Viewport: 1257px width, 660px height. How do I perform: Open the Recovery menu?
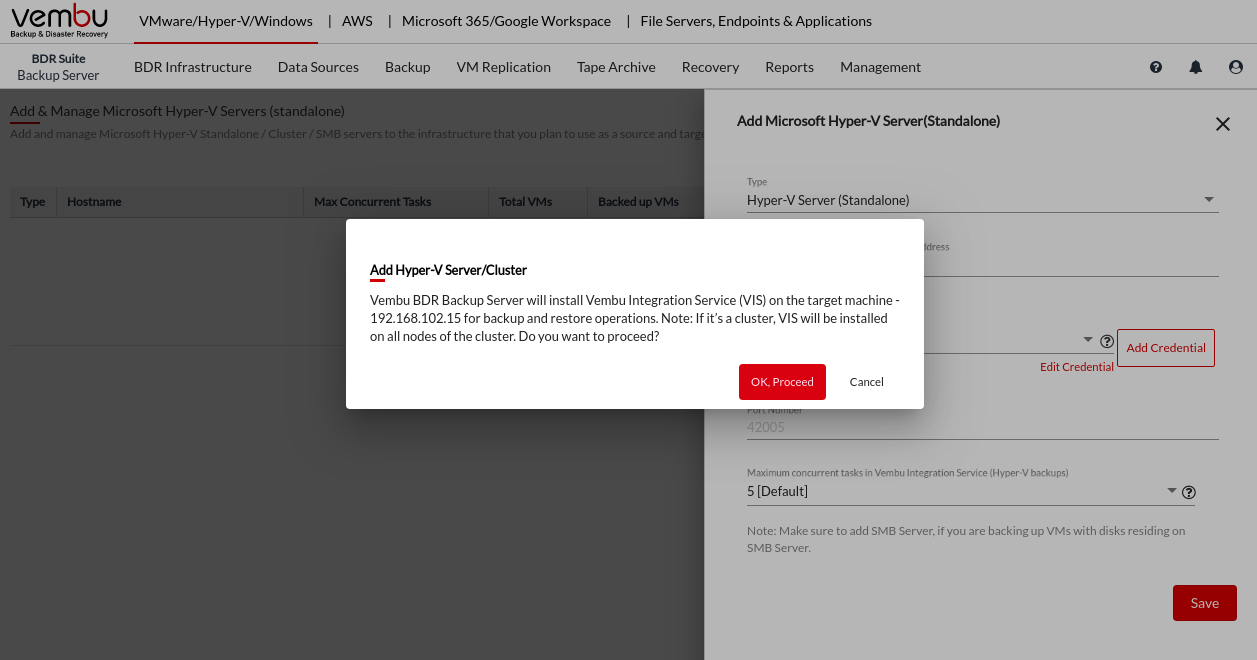click(x=710, y=67)
